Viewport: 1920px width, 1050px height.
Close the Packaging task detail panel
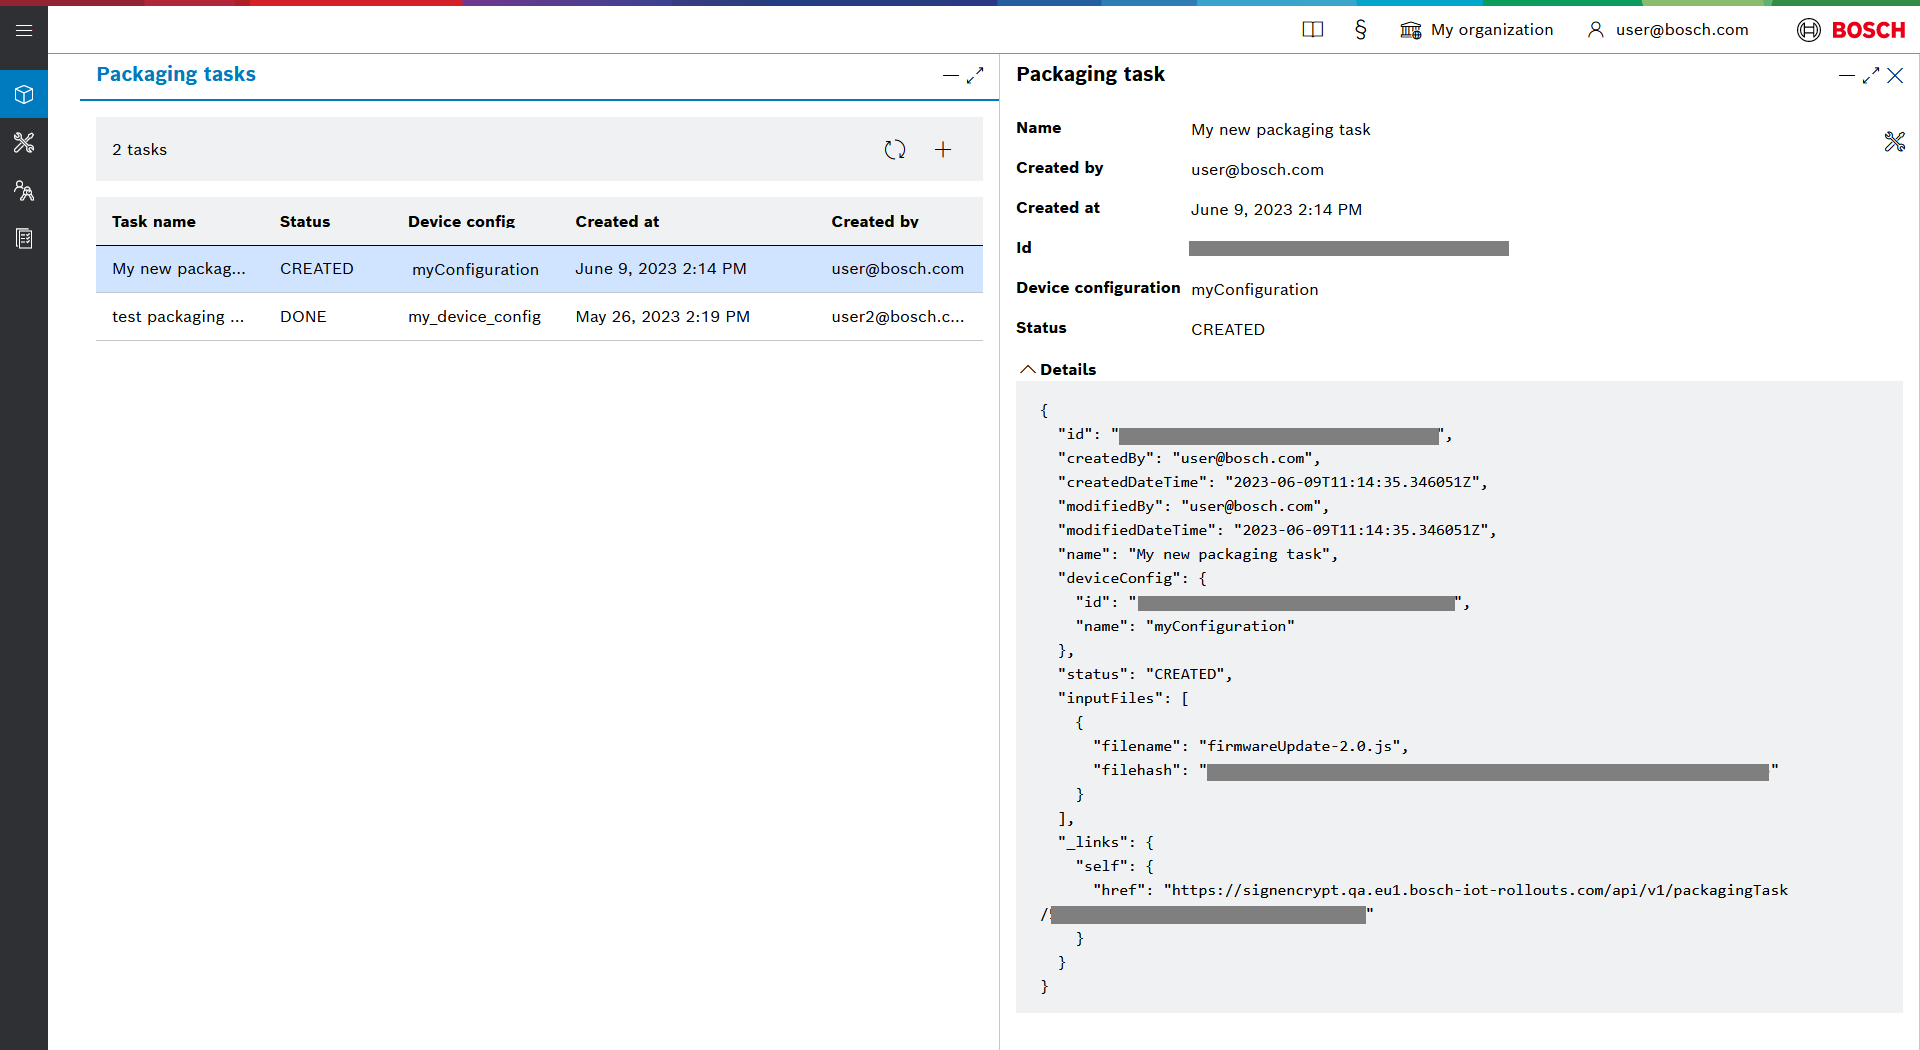(1895, 76)
